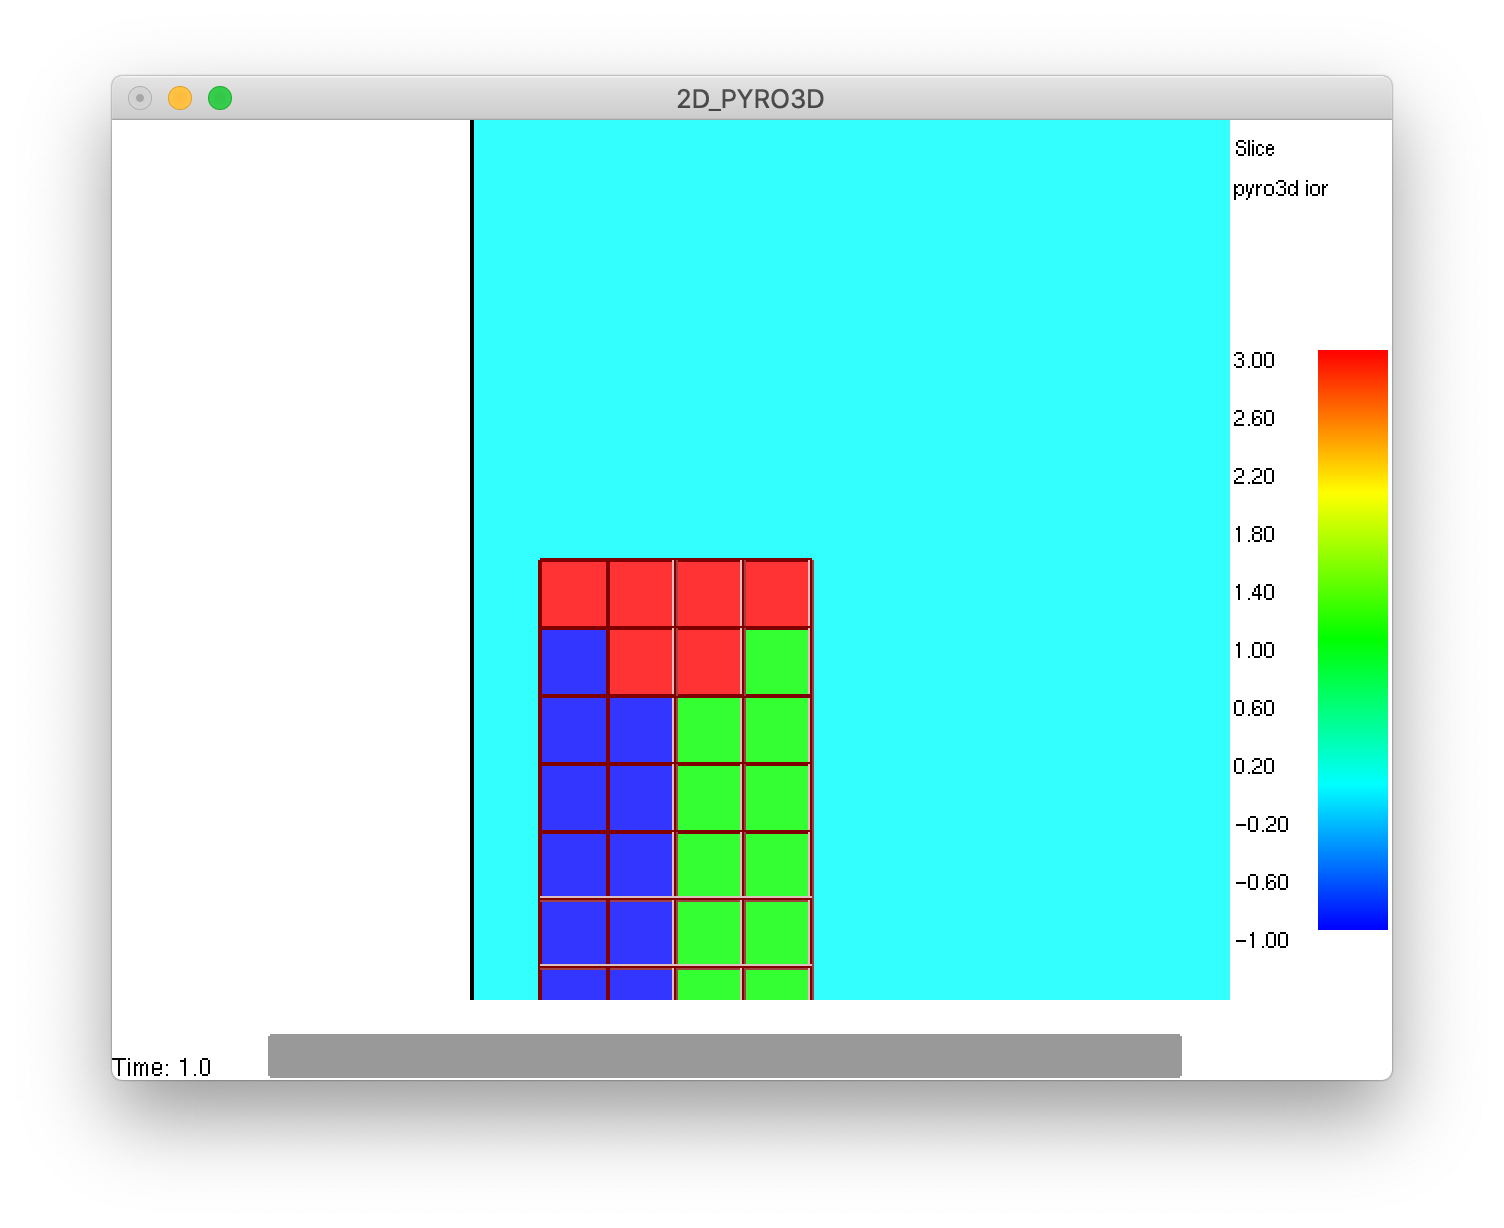Click the -1.00 legend tick value
Viewport: 1504px width, 1228px height.
point(1260,940)
